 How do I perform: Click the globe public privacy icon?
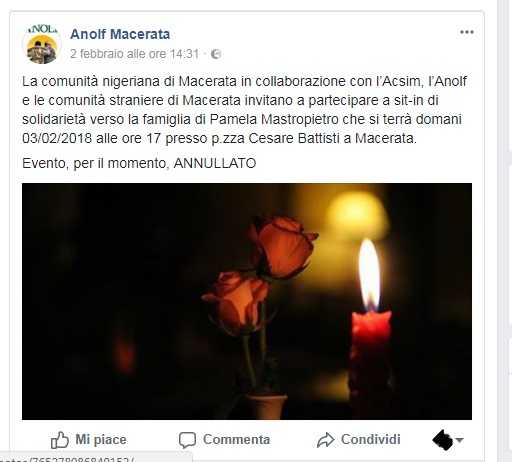[216, 54]
